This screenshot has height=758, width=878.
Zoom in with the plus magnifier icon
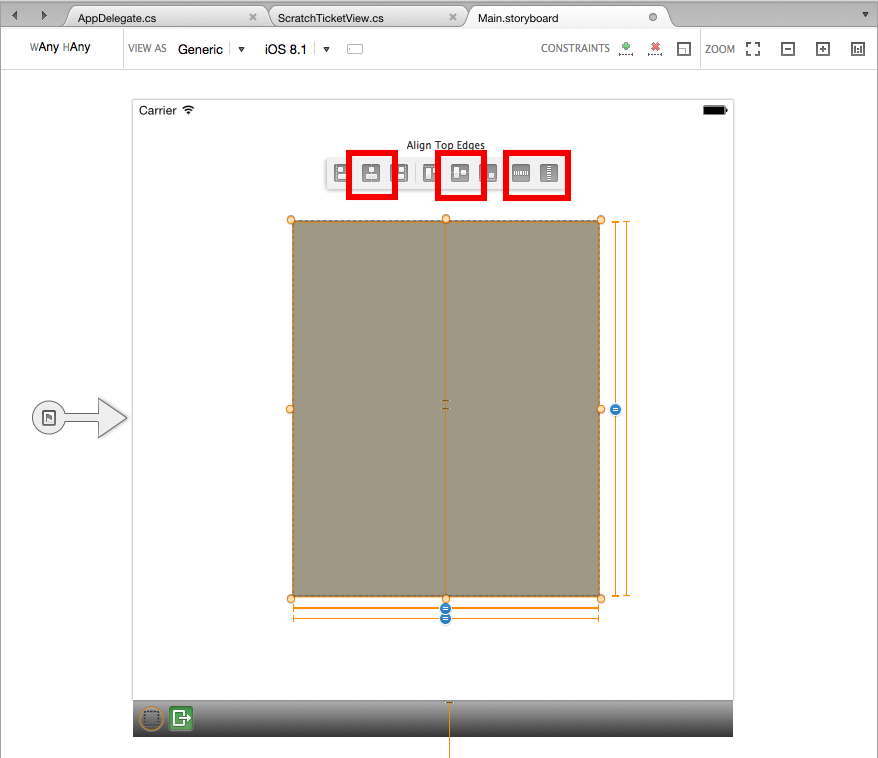click(x=821, y=48)
